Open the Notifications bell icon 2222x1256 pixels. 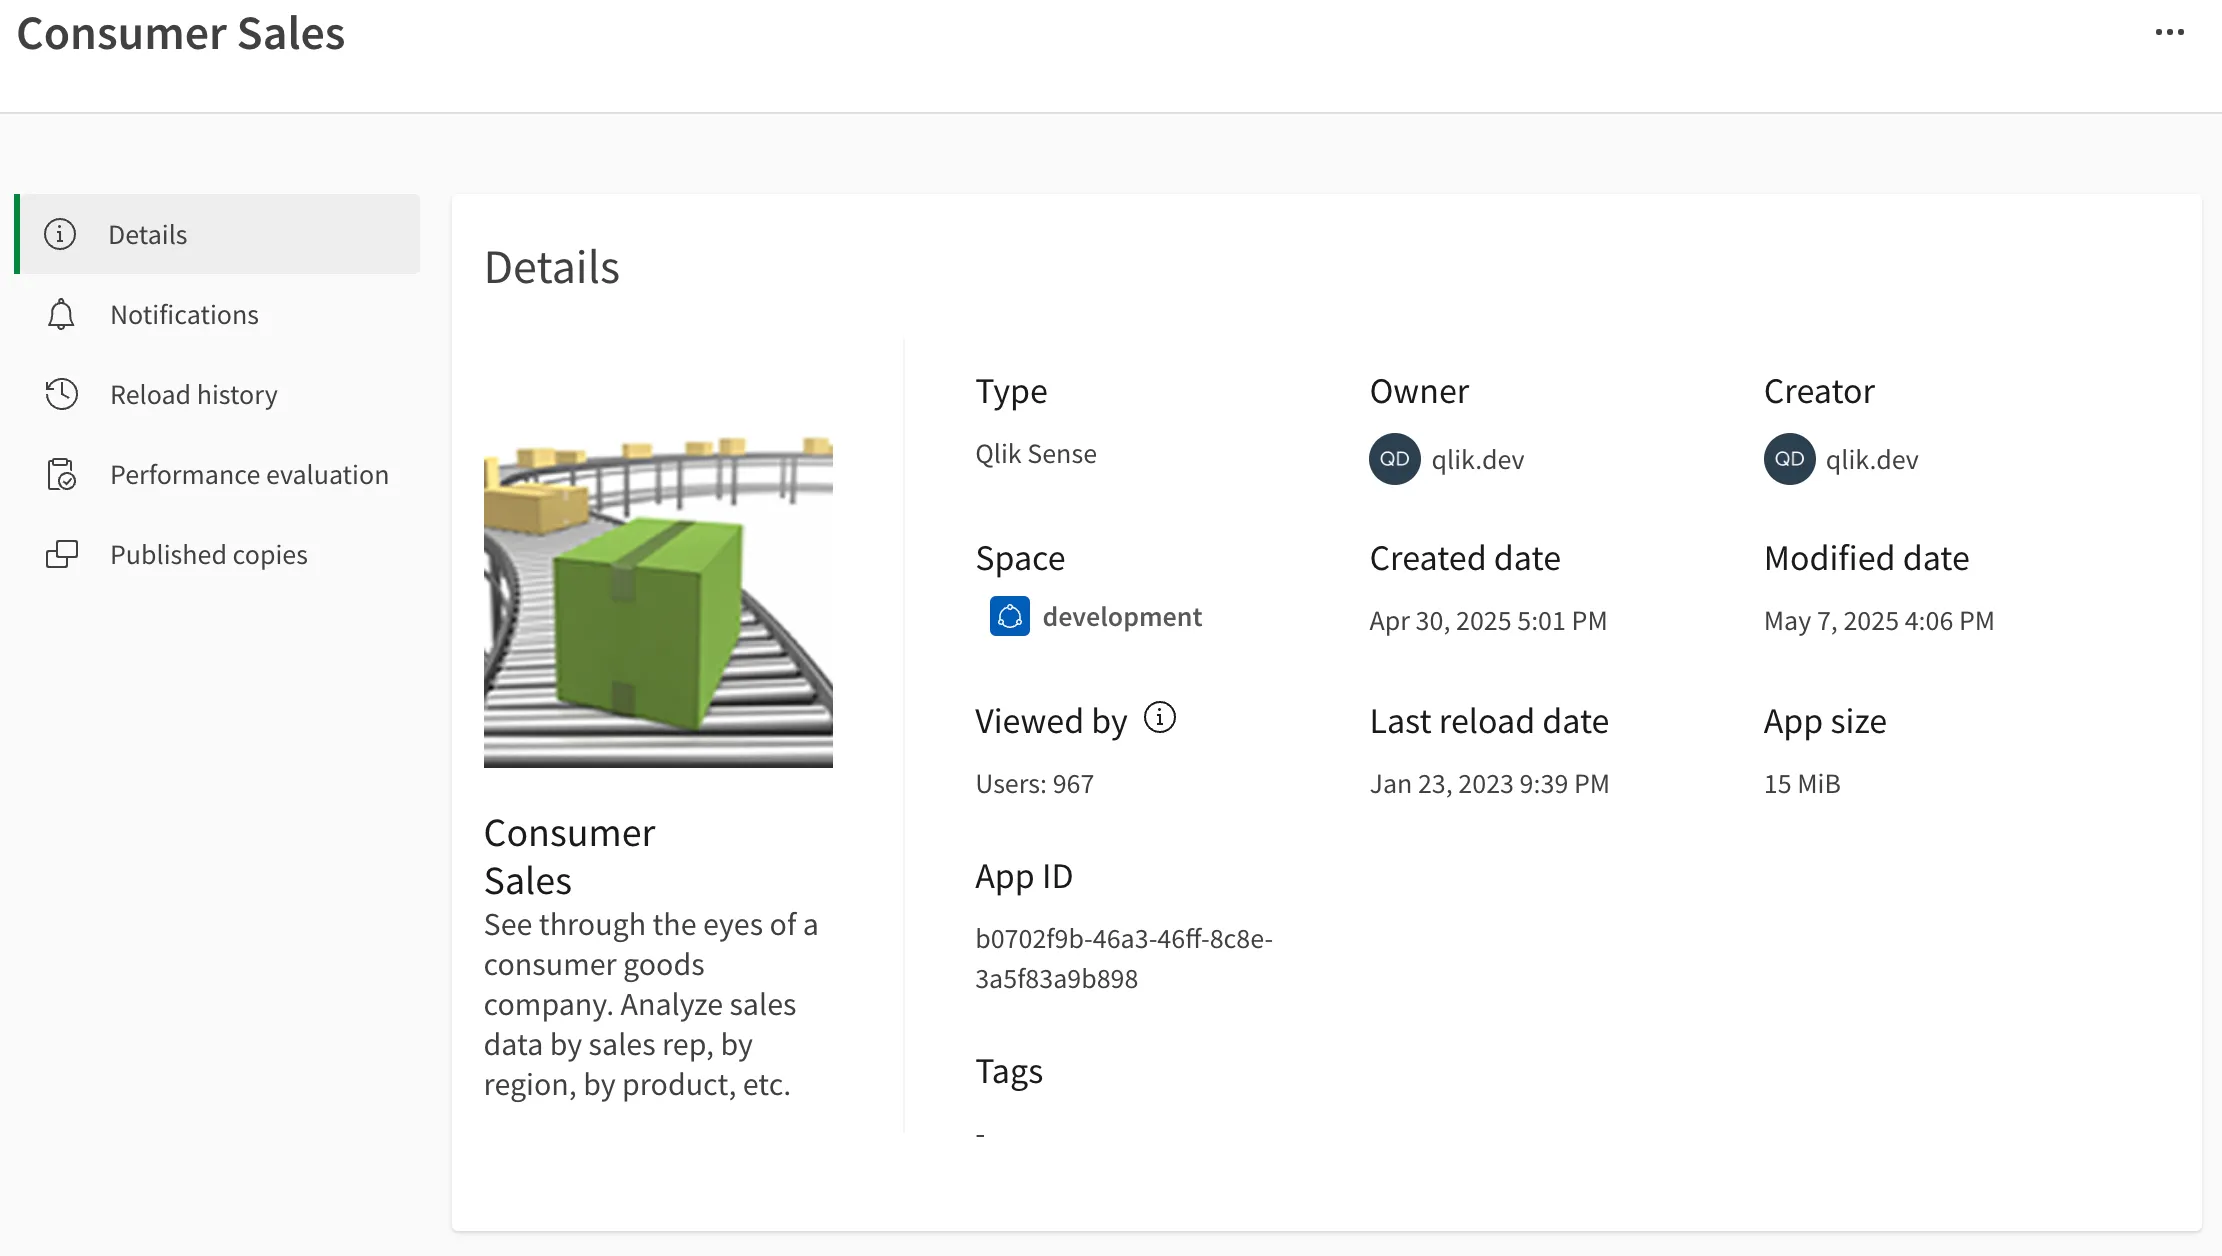coord(62,314)
